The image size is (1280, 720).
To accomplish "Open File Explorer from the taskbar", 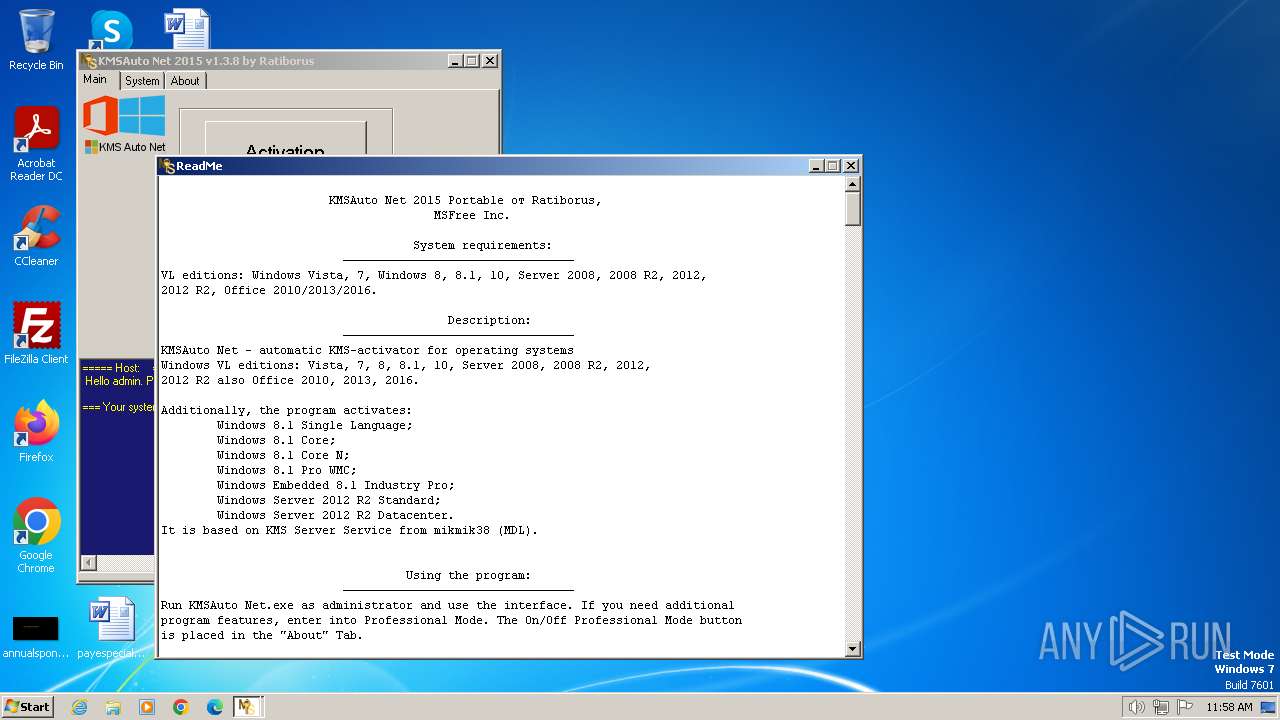I will point(113,707).
